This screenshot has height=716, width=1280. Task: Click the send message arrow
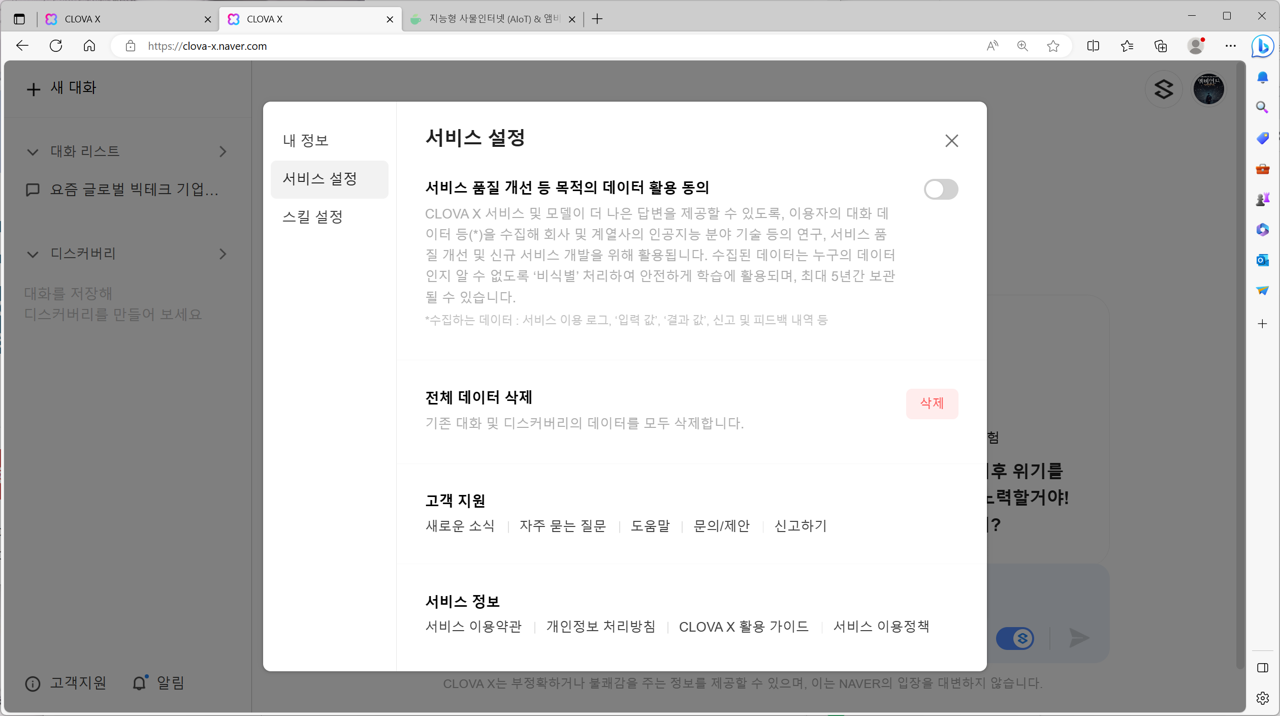coord(1079,638)
